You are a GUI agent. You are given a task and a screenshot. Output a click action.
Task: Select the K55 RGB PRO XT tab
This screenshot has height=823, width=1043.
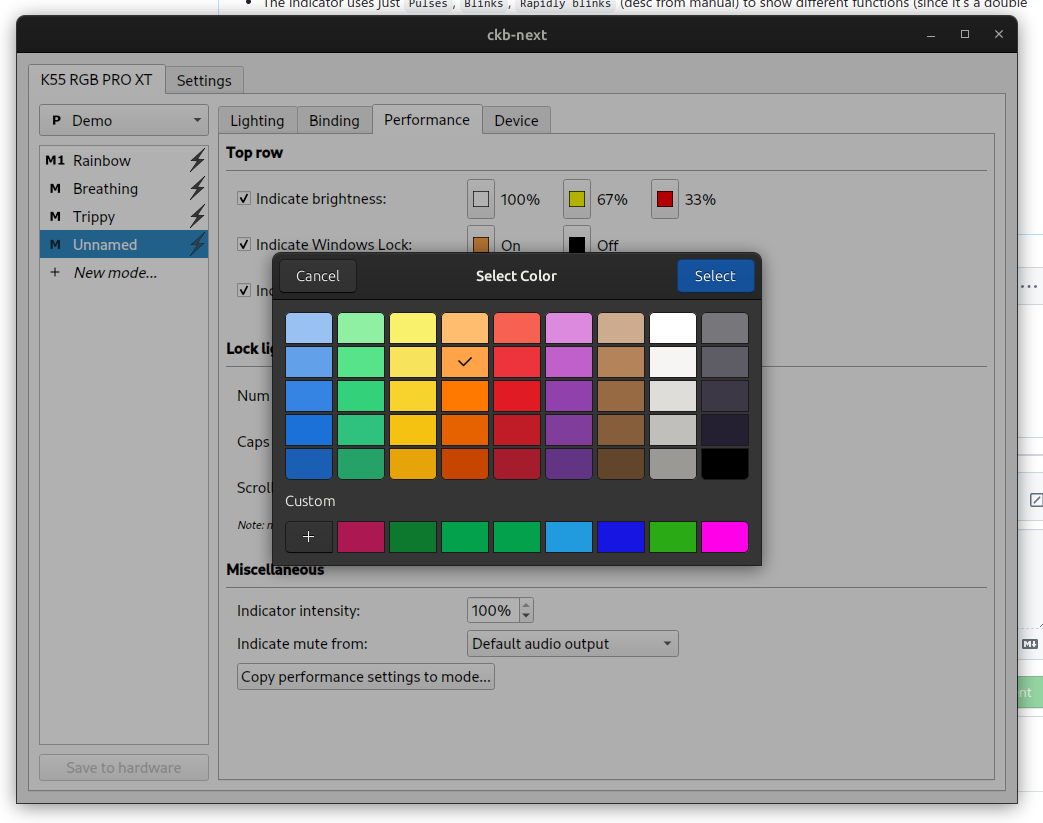pyautogui.click(x=96, y=80)
